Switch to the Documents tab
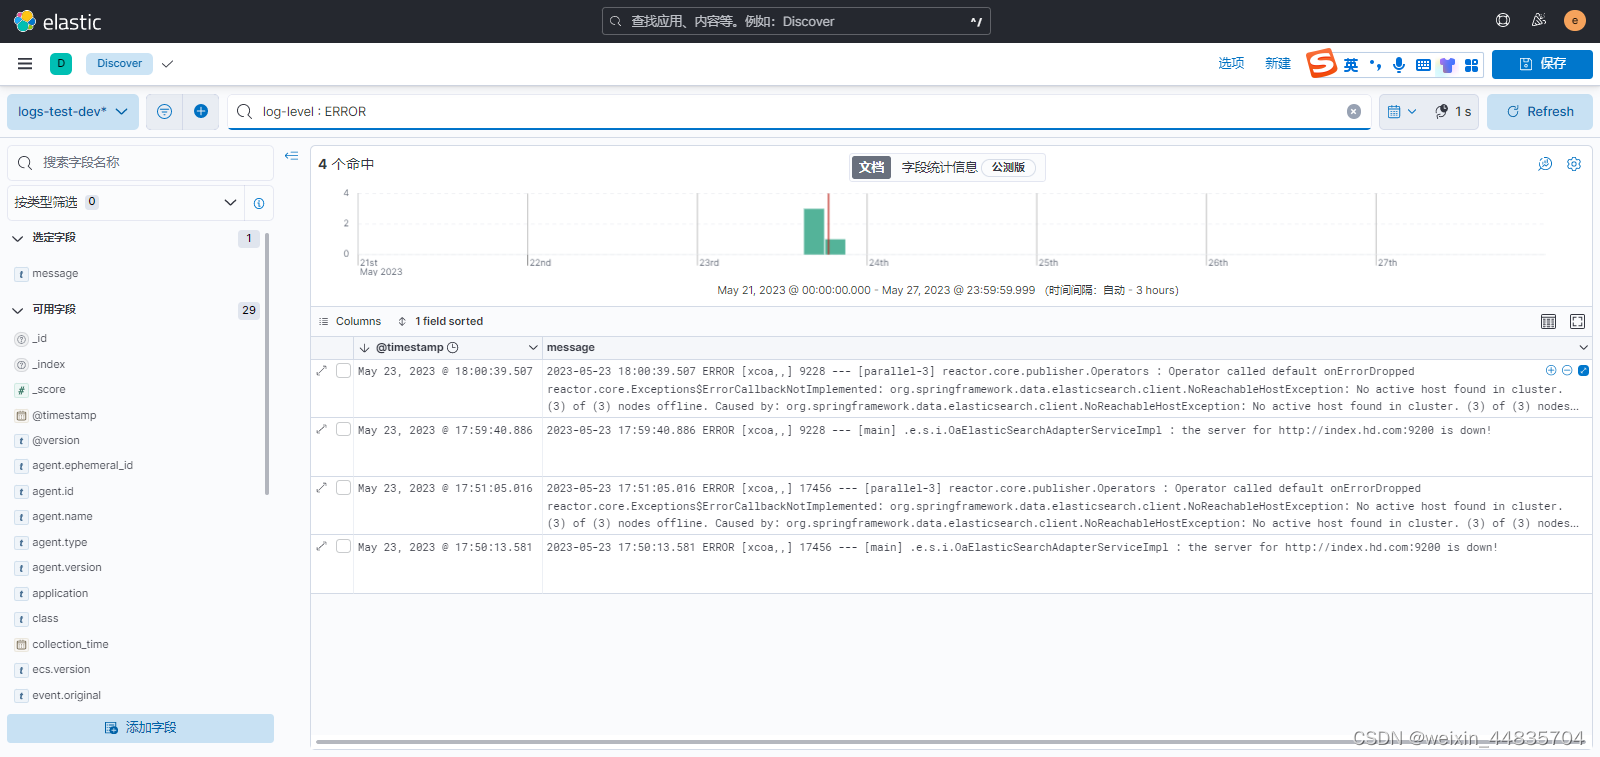The image size is (1600, 757). tap(871, 167)
